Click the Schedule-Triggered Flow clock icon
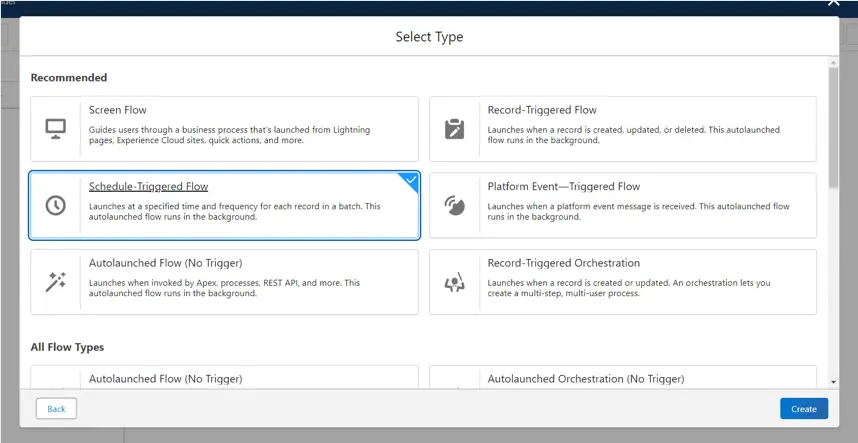Viewport: 858px width, 443px height. [55, 206]
